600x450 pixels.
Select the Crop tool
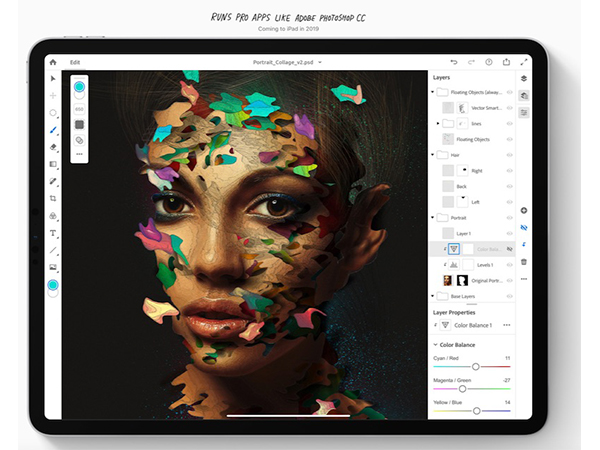pyautogui.click(x=53, y=198)
